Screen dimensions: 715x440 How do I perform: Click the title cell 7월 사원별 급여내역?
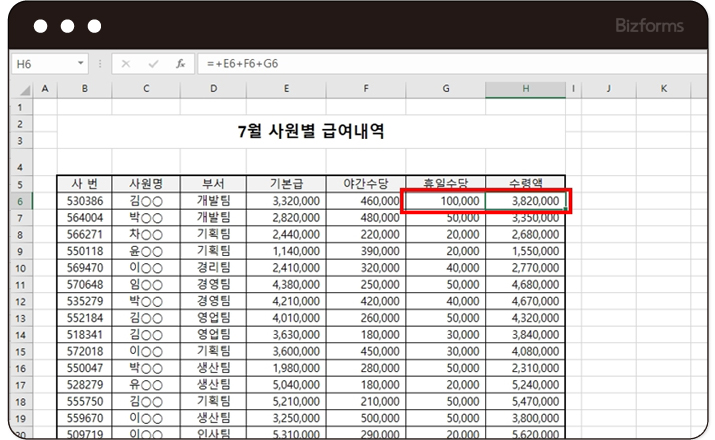(311, 132)
